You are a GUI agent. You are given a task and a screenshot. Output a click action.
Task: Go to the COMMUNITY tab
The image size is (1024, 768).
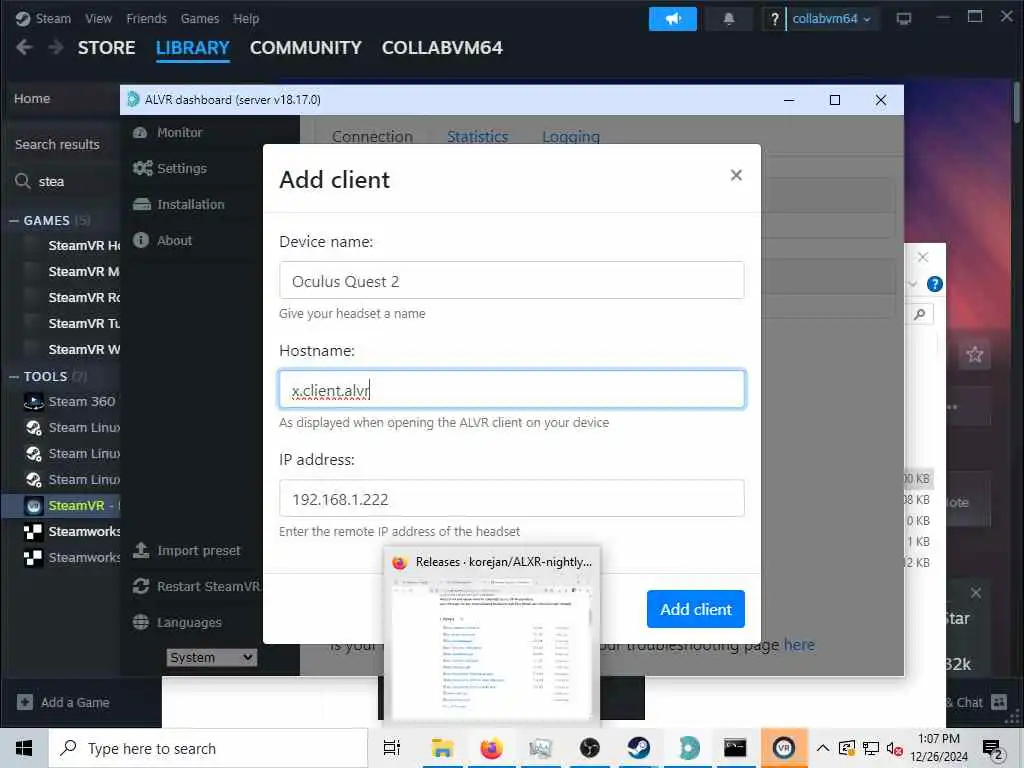click(x=306, y=48)
